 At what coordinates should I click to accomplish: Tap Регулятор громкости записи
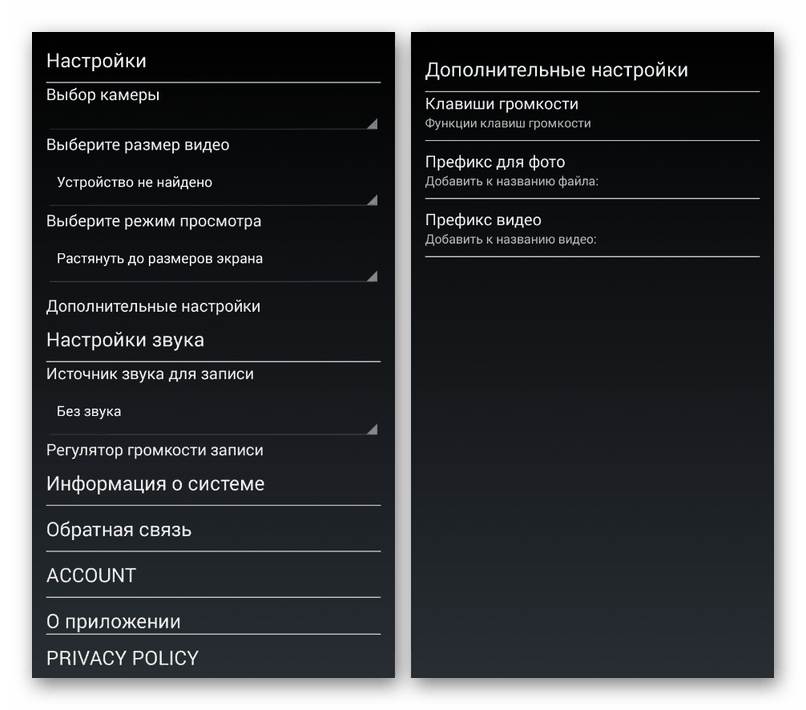click(x=155, y=450)
